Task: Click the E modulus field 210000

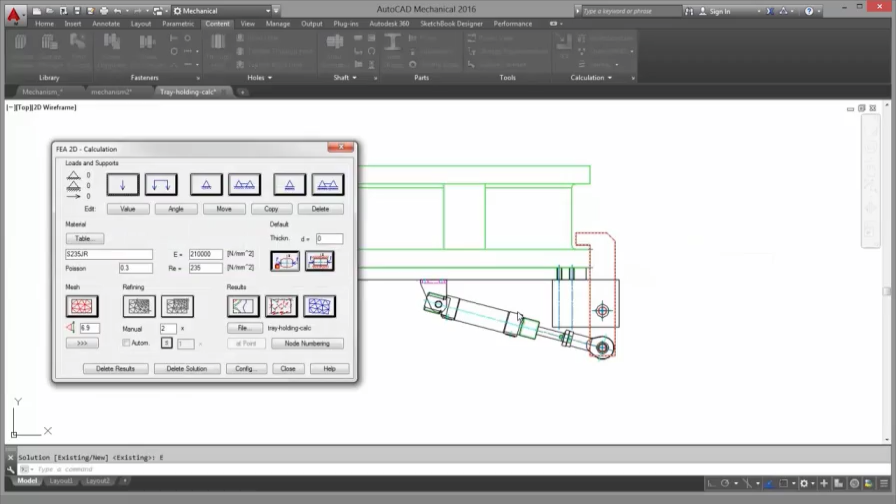Action: (205, 254)
